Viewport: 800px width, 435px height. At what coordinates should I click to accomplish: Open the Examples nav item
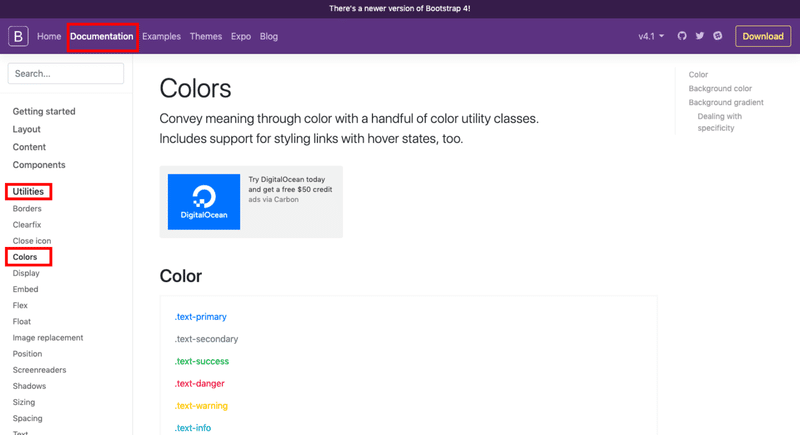161,37
